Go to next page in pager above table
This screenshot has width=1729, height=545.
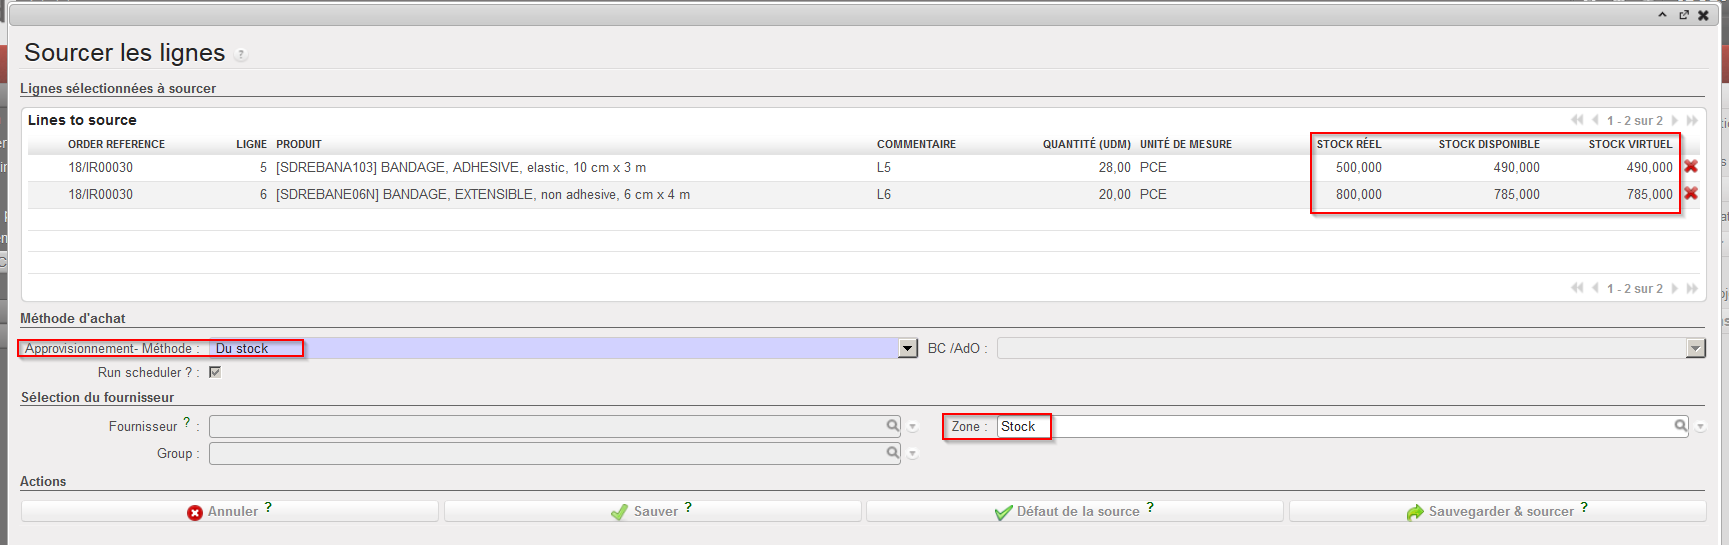tap(1675, 120)
